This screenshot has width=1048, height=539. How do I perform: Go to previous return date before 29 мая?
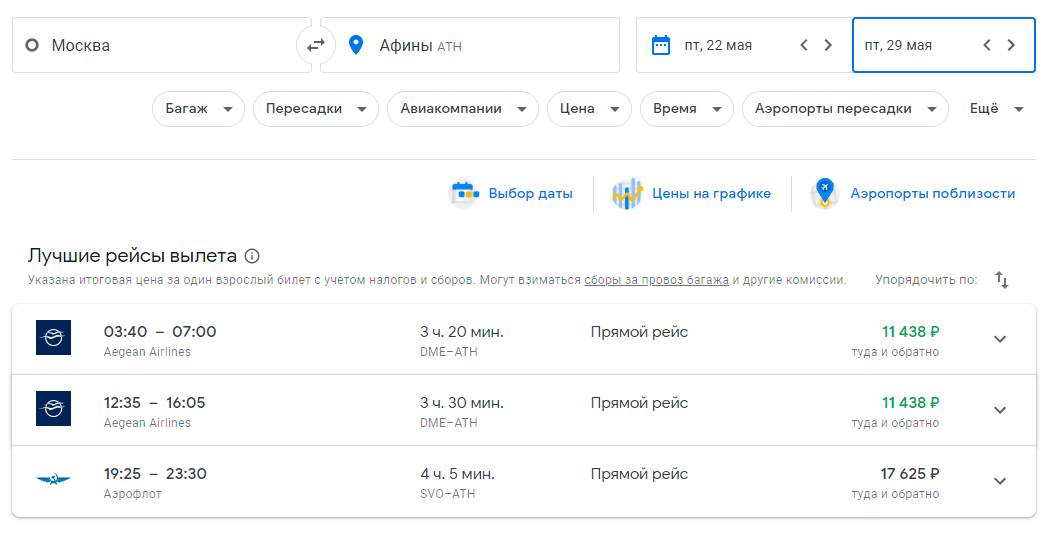pos(987,45)
